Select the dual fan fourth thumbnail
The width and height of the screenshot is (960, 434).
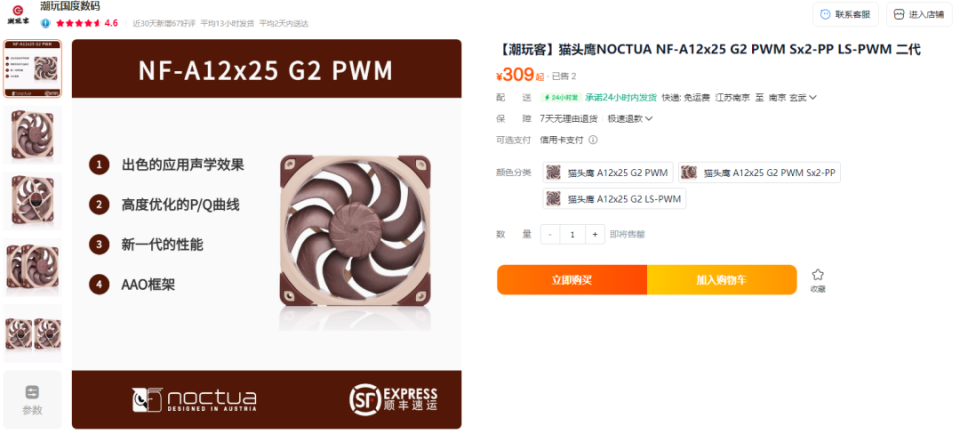coord(32,267)
